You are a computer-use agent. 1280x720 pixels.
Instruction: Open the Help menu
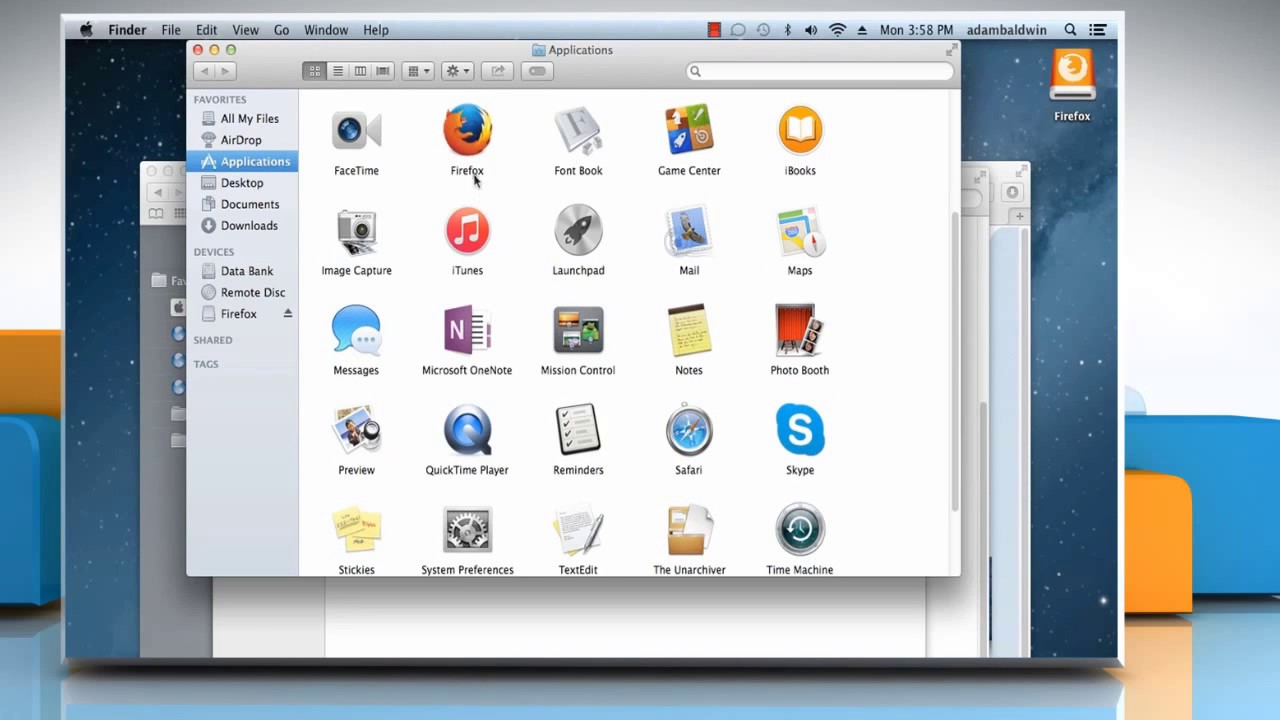tap(376, 30)
